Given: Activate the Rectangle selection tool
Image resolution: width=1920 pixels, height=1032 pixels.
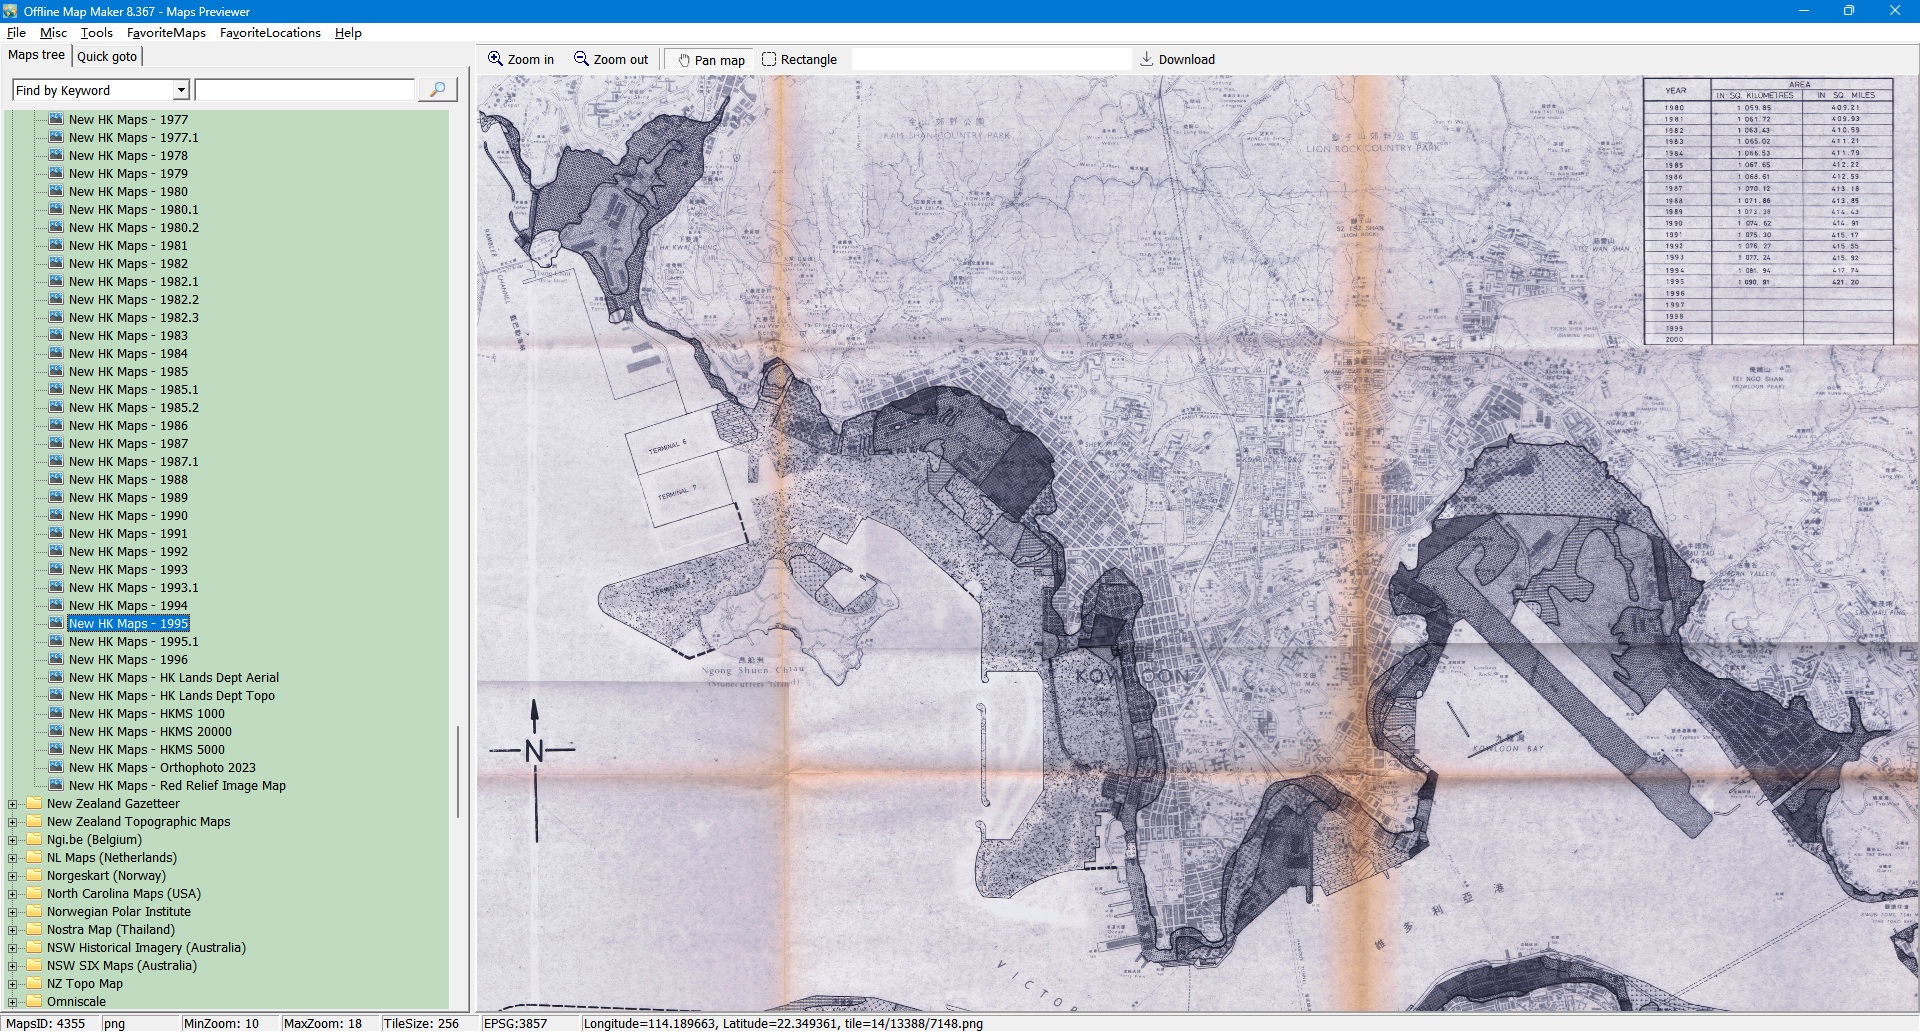Looking at the screenshot, I should pyautogui.click(x=769, y=59).
